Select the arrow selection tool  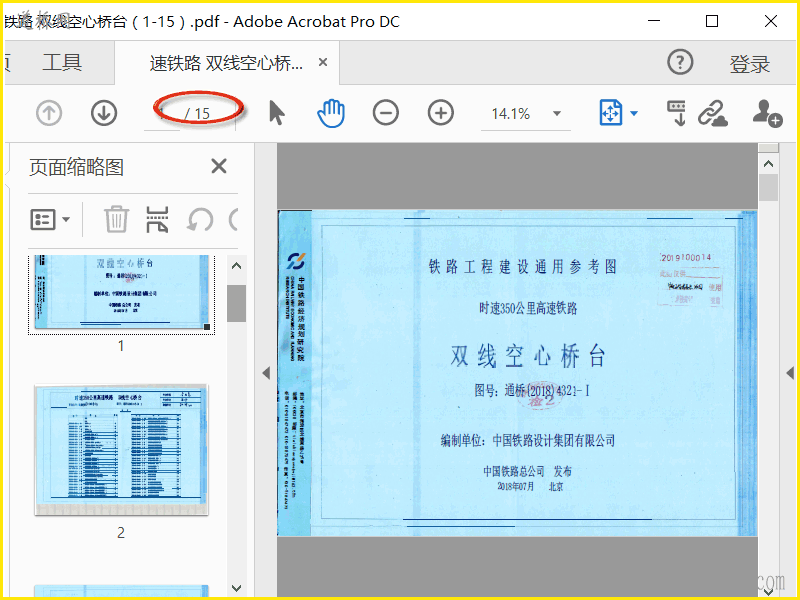click(x=276, y=113)
